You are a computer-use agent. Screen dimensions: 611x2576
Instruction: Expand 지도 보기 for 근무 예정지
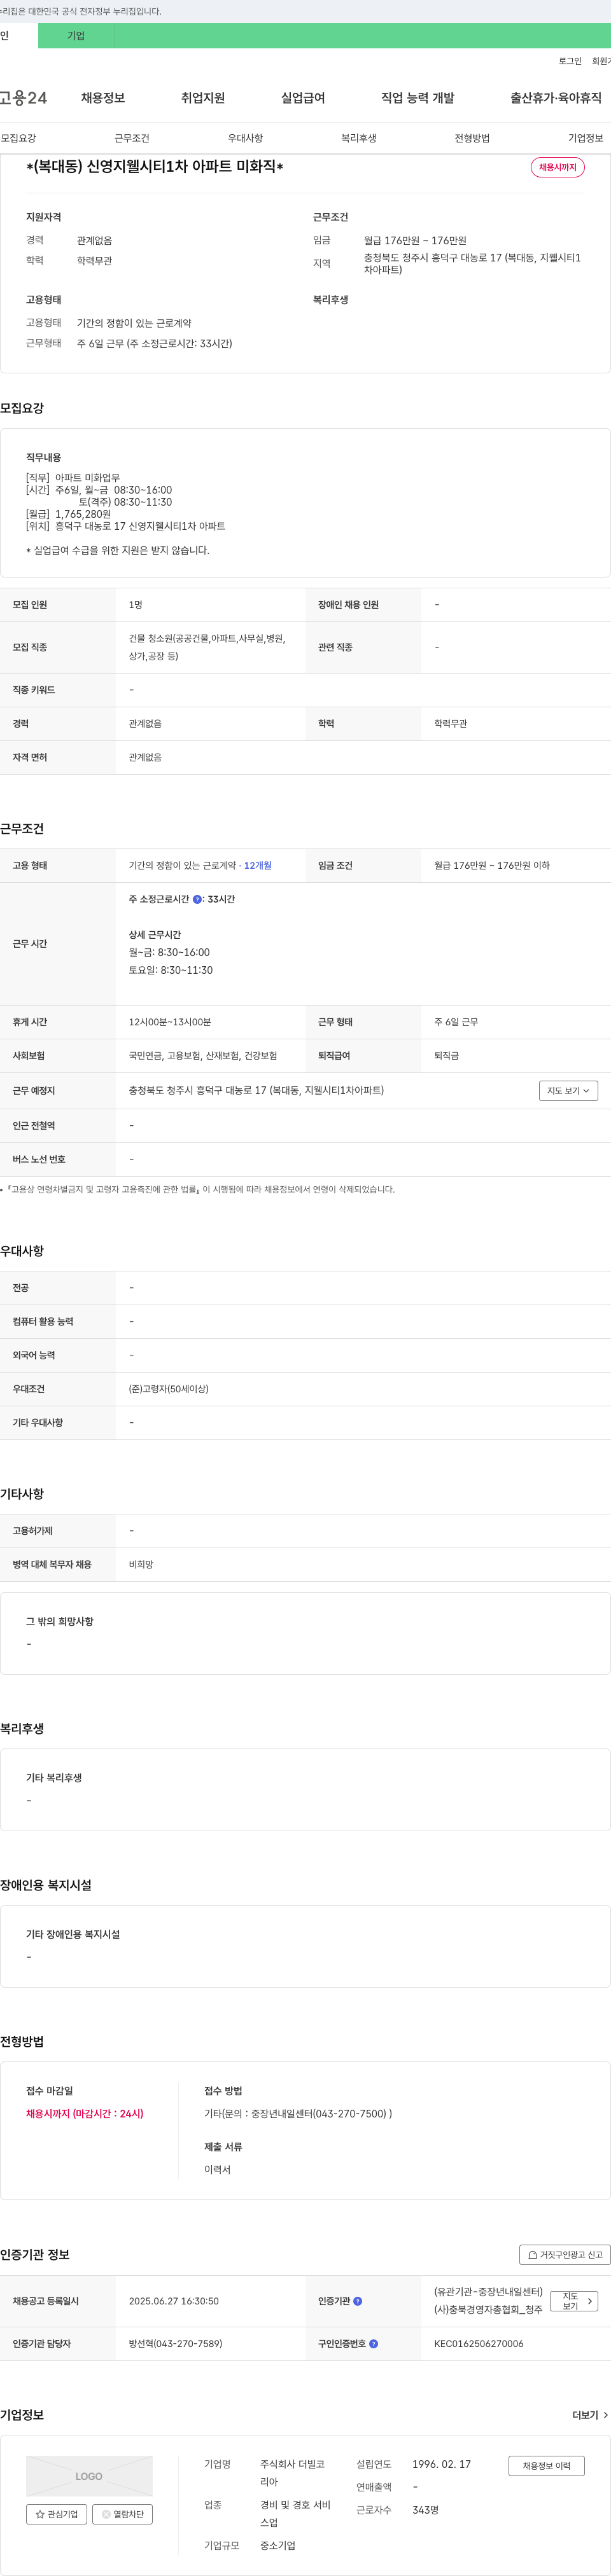tap(569, 1090)
